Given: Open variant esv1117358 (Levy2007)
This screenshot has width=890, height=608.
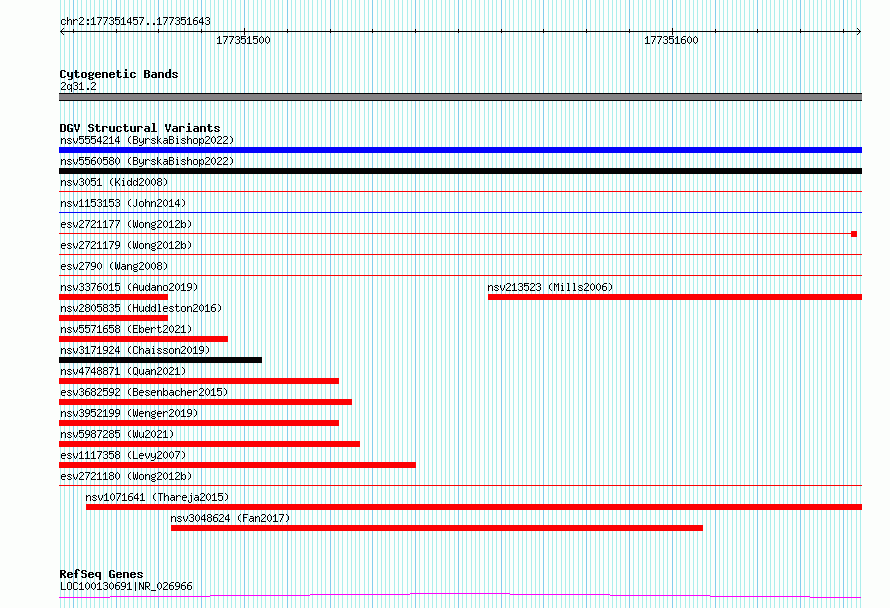Looking at the screenshot, I should pos(123,455).
